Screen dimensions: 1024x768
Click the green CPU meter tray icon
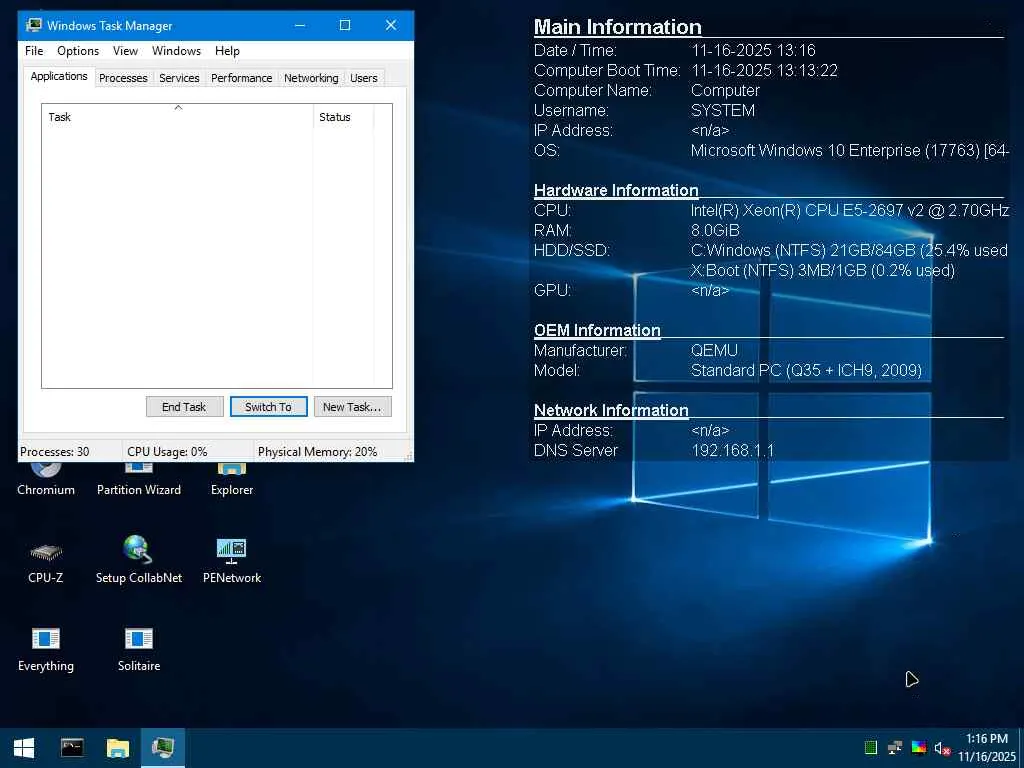coord(871,748)
